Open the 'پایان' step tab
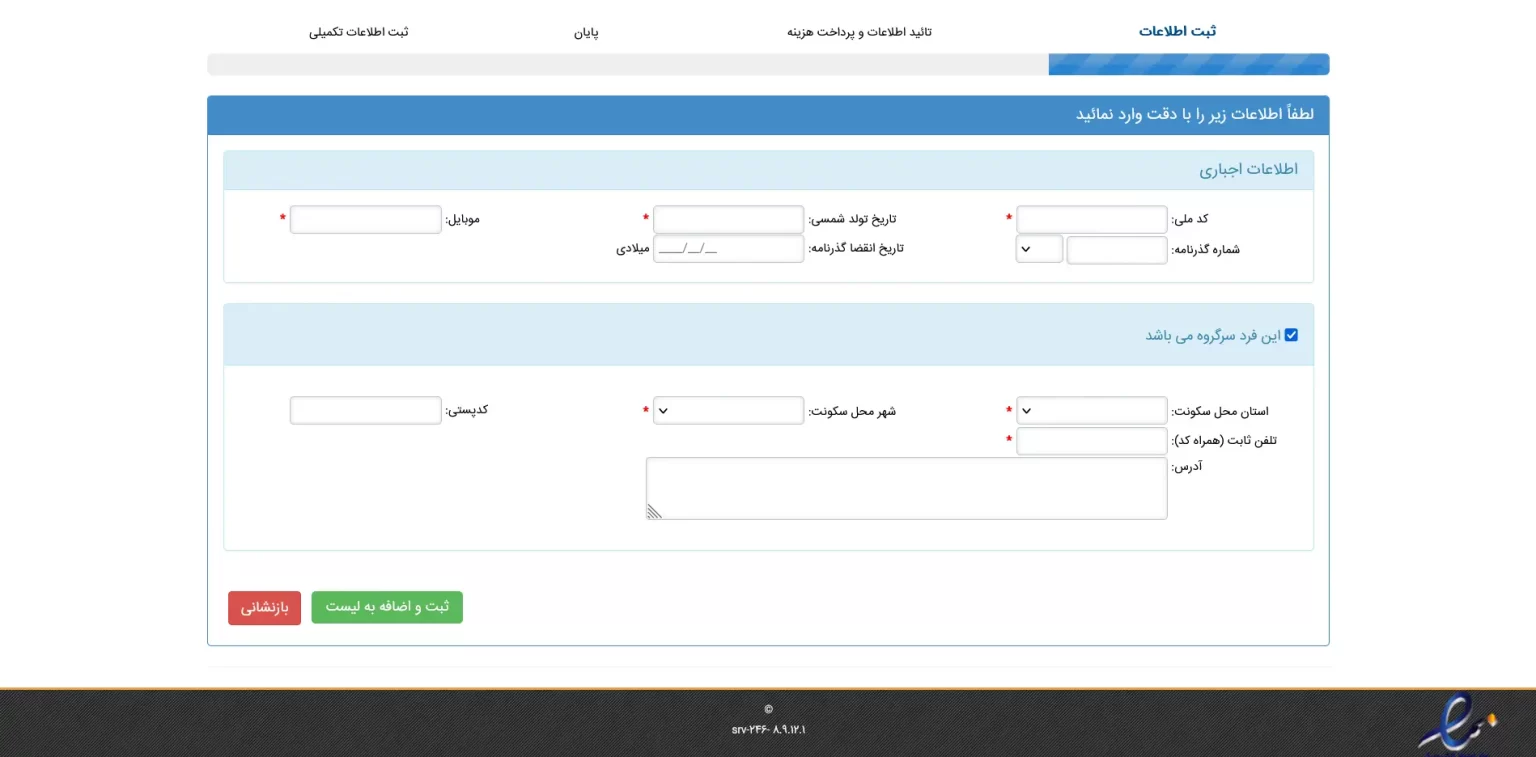The height and width of the screenshot is (757, 1536). pos(586,32)
